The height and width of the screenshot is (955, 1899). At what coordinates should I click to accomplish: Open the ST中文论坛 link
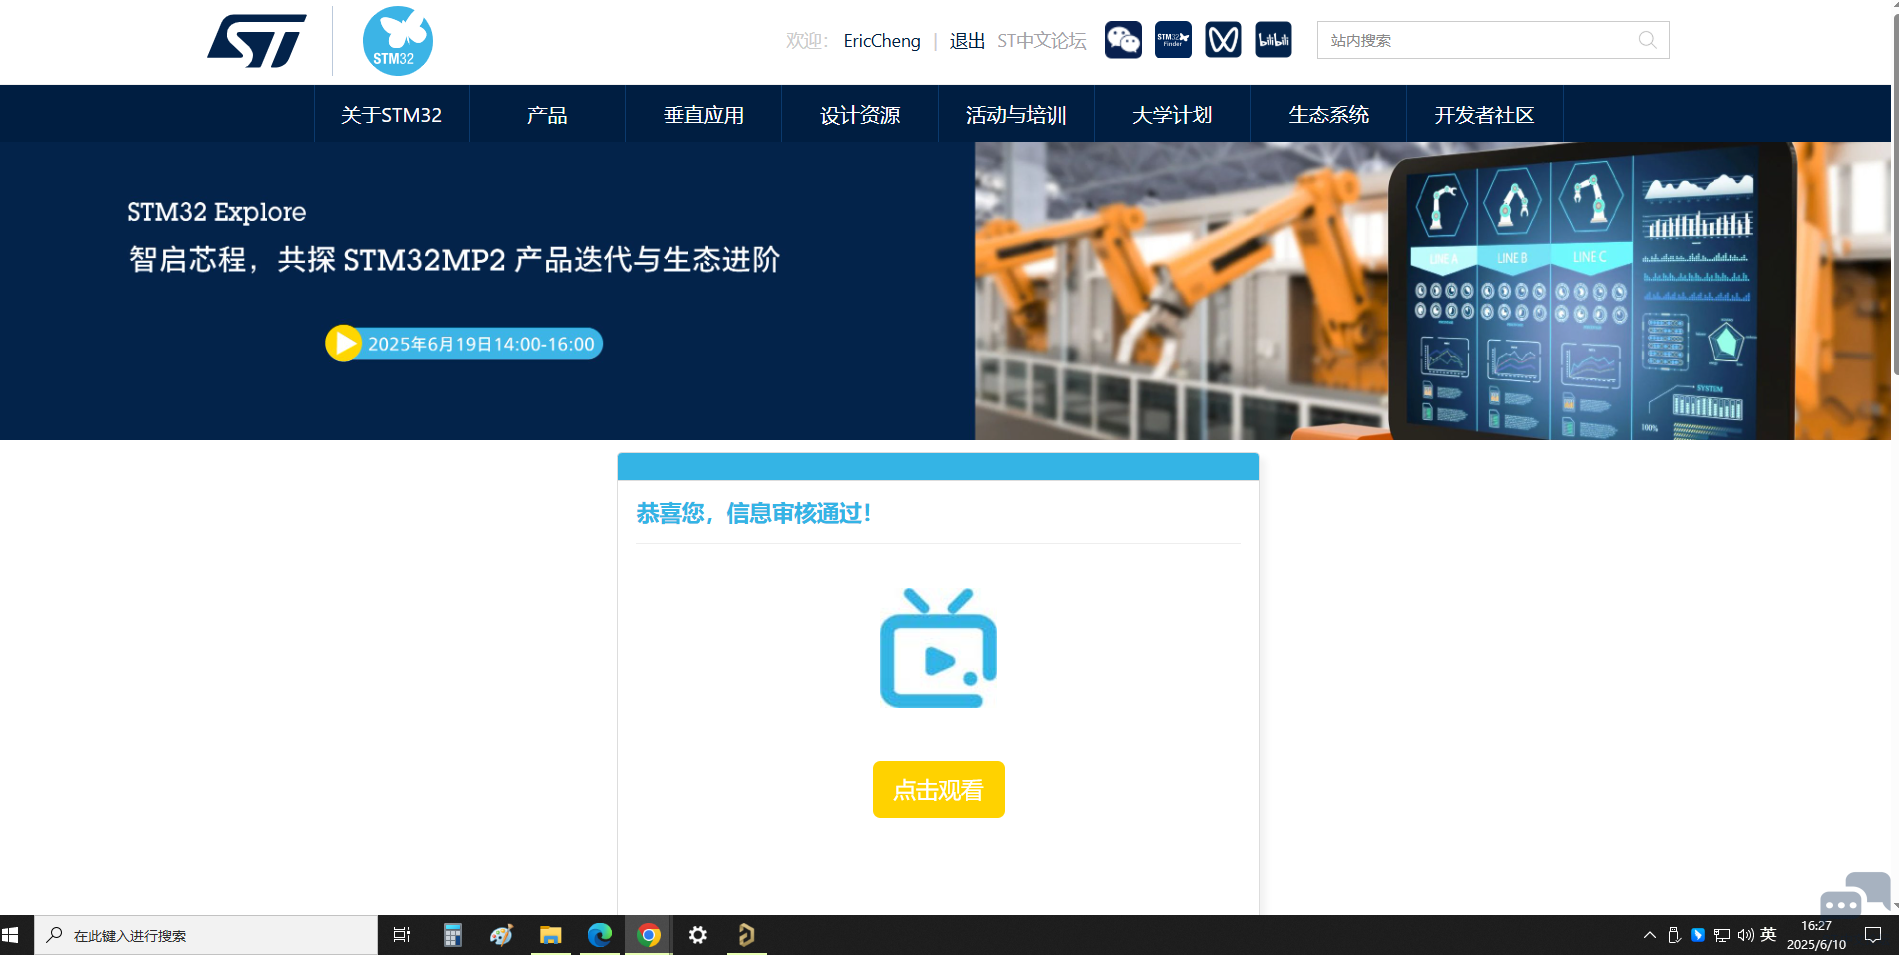point(1041,41)
